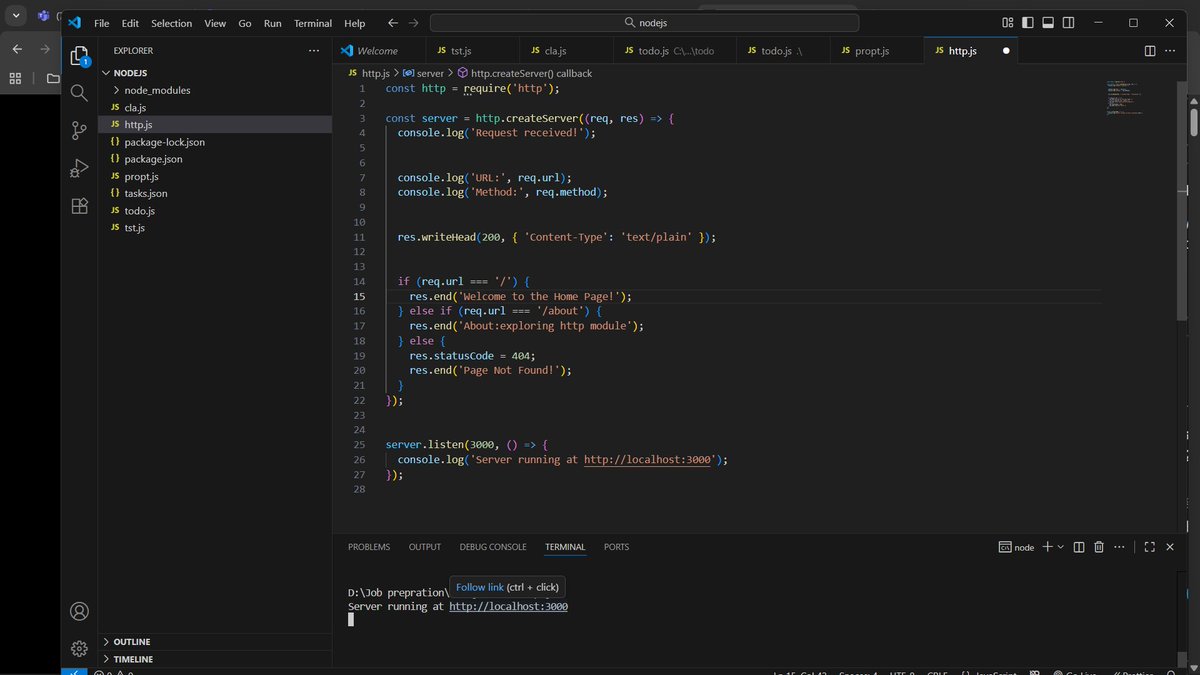Open the Terminal menu
Image resolution: width=1200 pixels, height=675 pixels.
pos(313,23)
